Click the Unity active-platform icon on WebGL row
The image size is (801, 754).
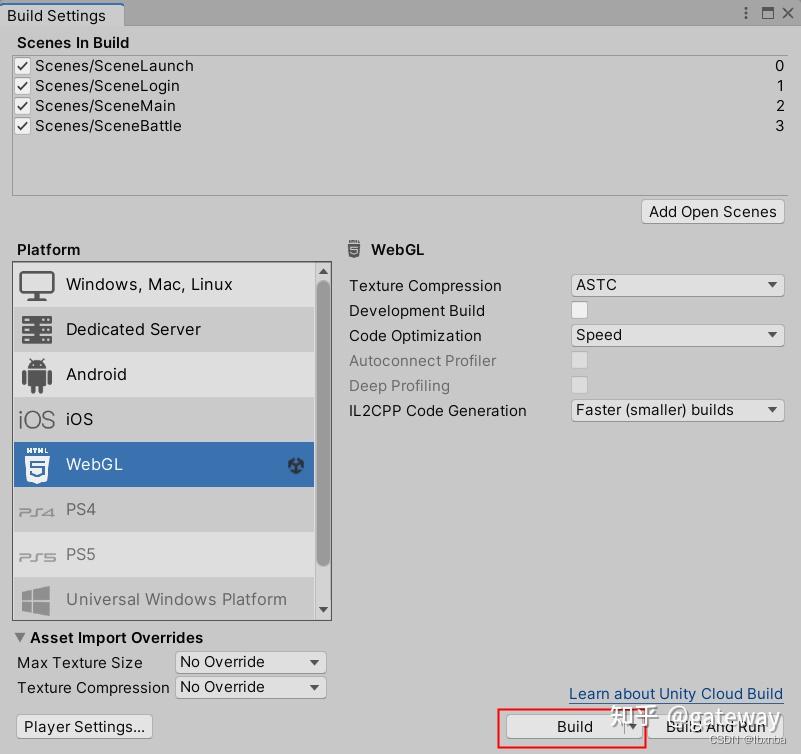click(x=296, y=465)
